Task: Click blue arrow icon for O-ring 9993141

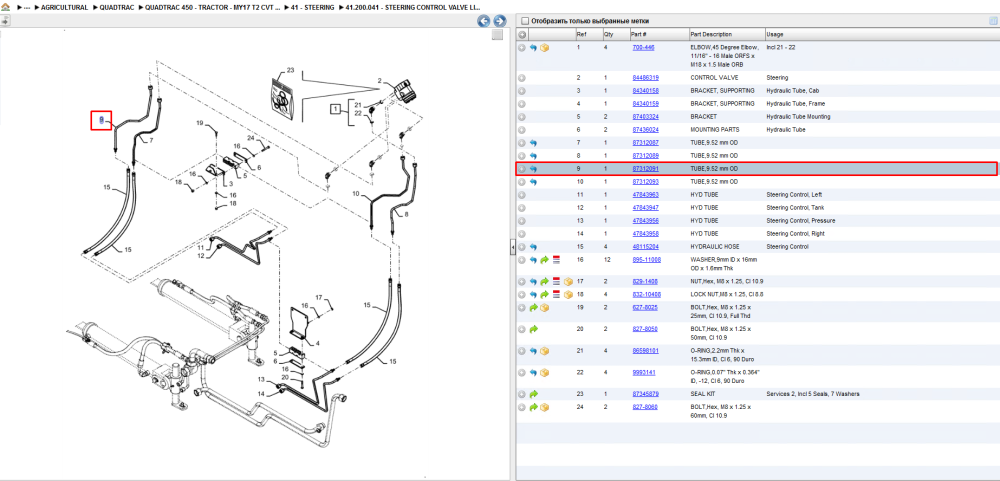Action: pyautogui.click(x=533, y=373)
